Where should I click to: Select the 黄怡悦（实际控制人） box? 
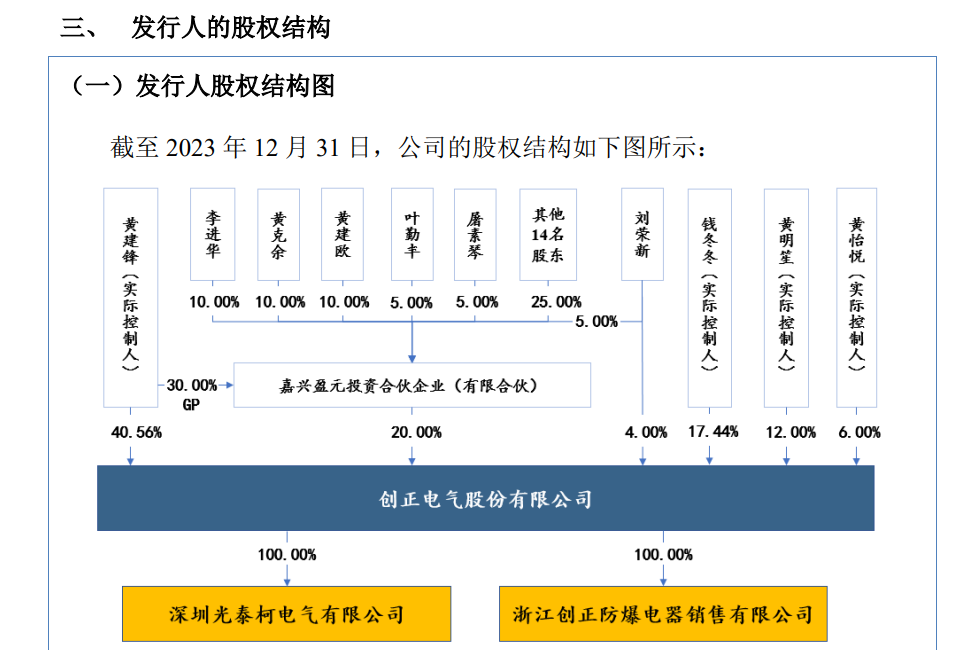tap(857, 298)
